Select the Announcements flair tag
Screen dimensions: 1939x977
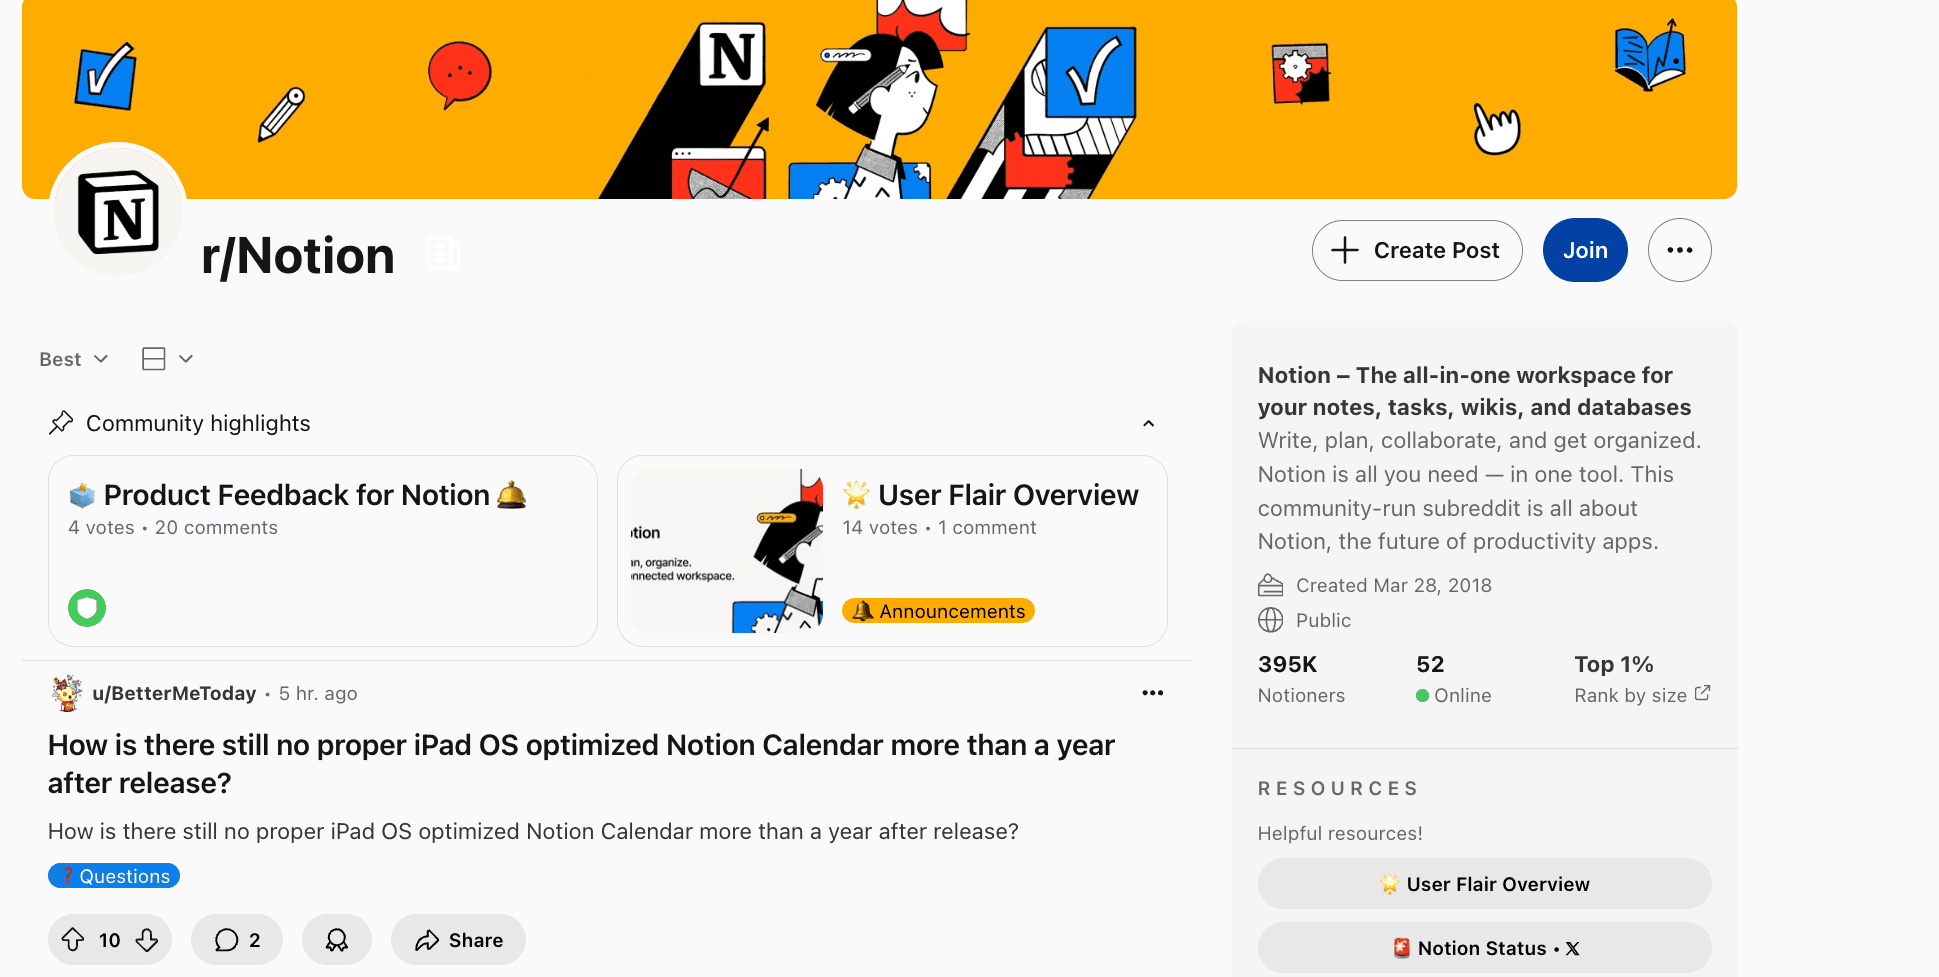pos(938,611)
